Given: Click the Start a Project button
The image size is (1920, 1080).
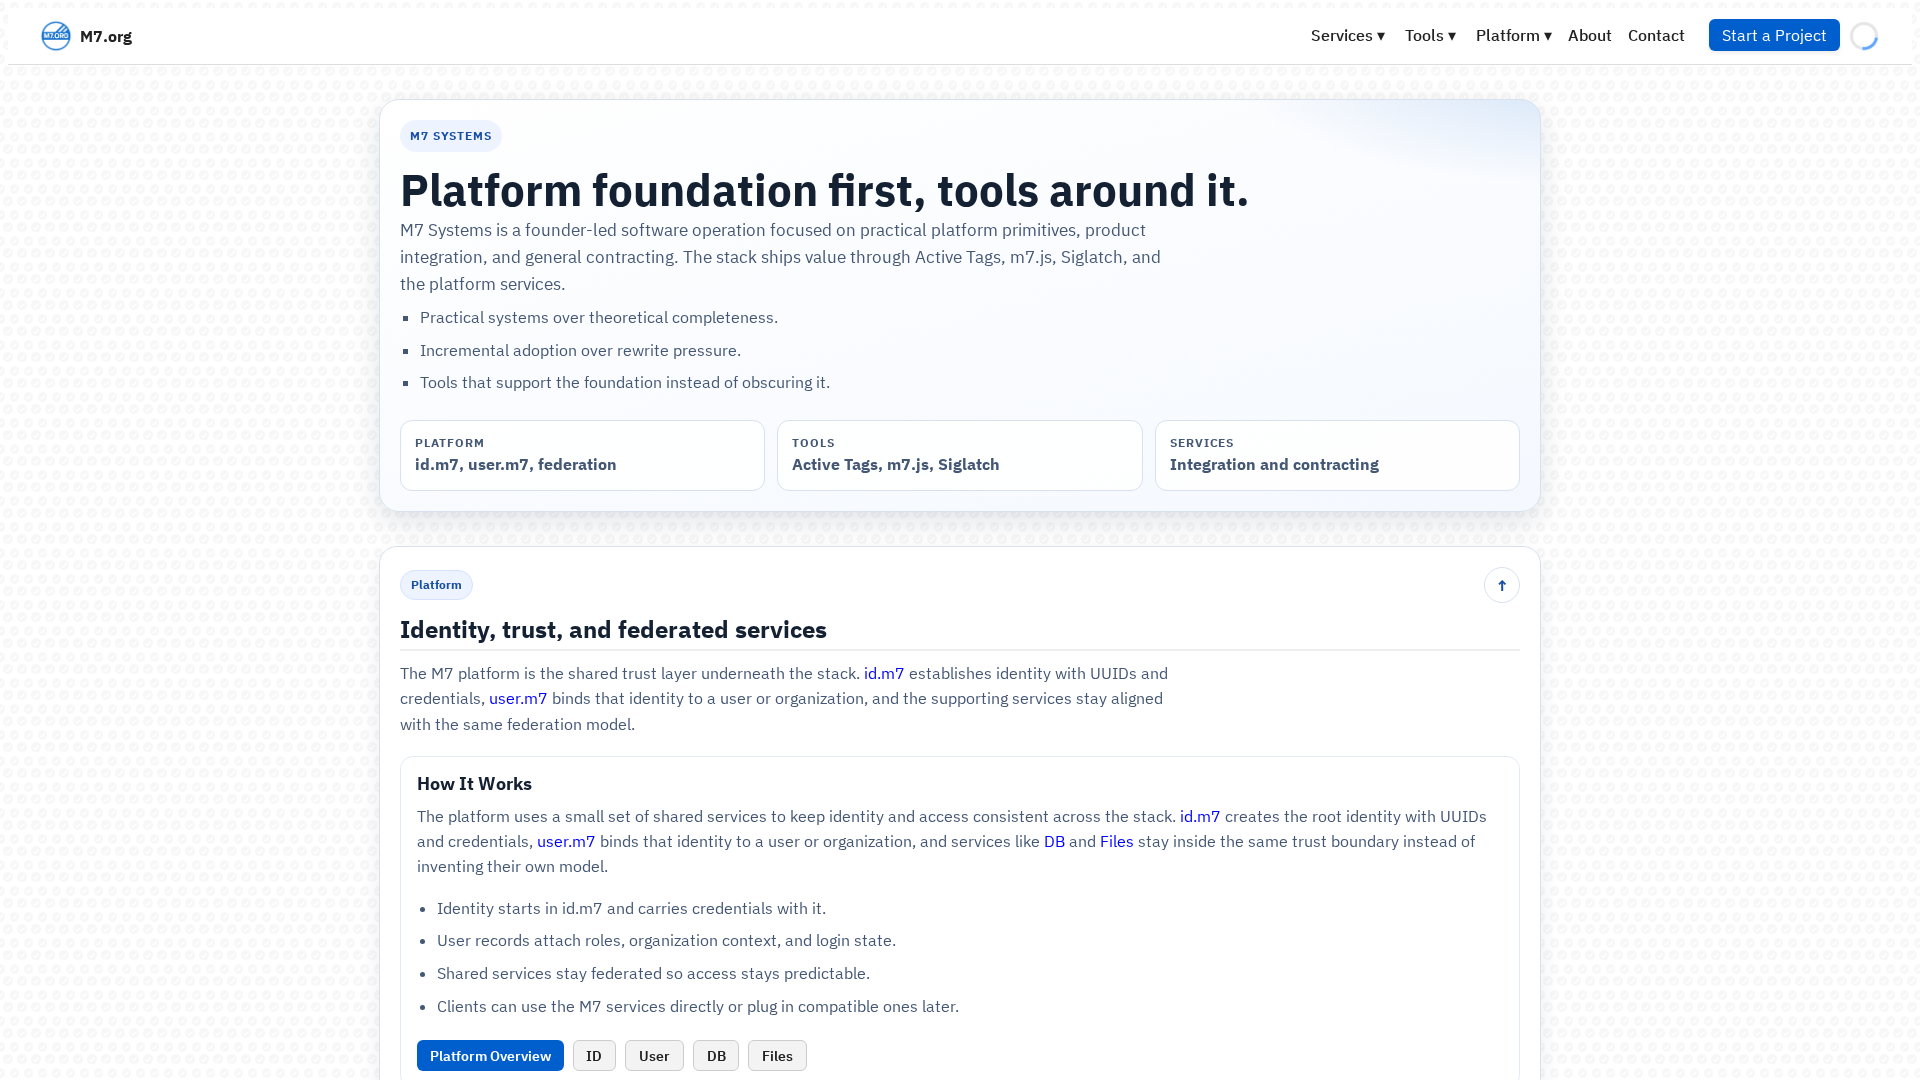Looking at the screenshot, I should click(x=1774, y=35).
